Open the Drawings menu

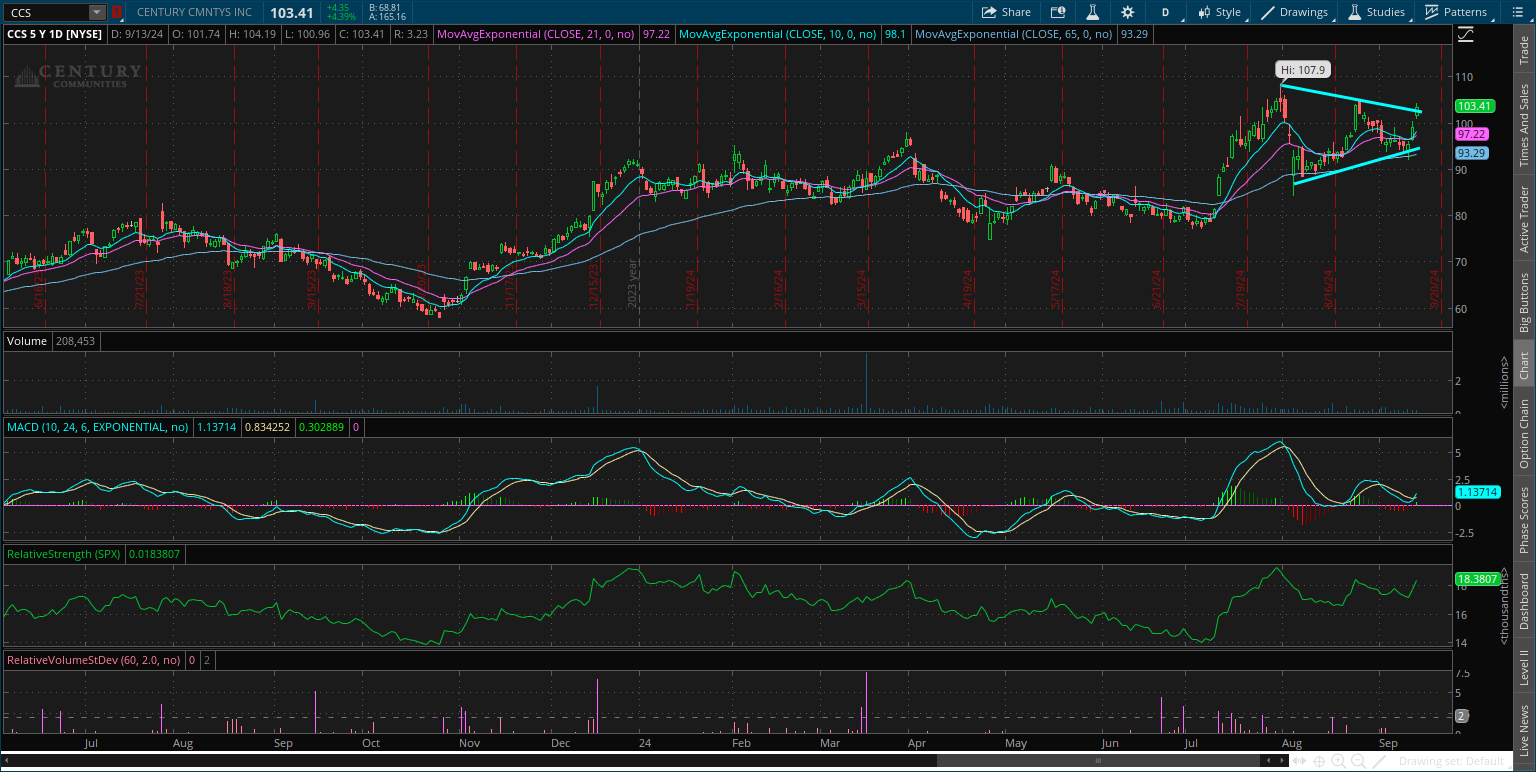pos(1294,12)
